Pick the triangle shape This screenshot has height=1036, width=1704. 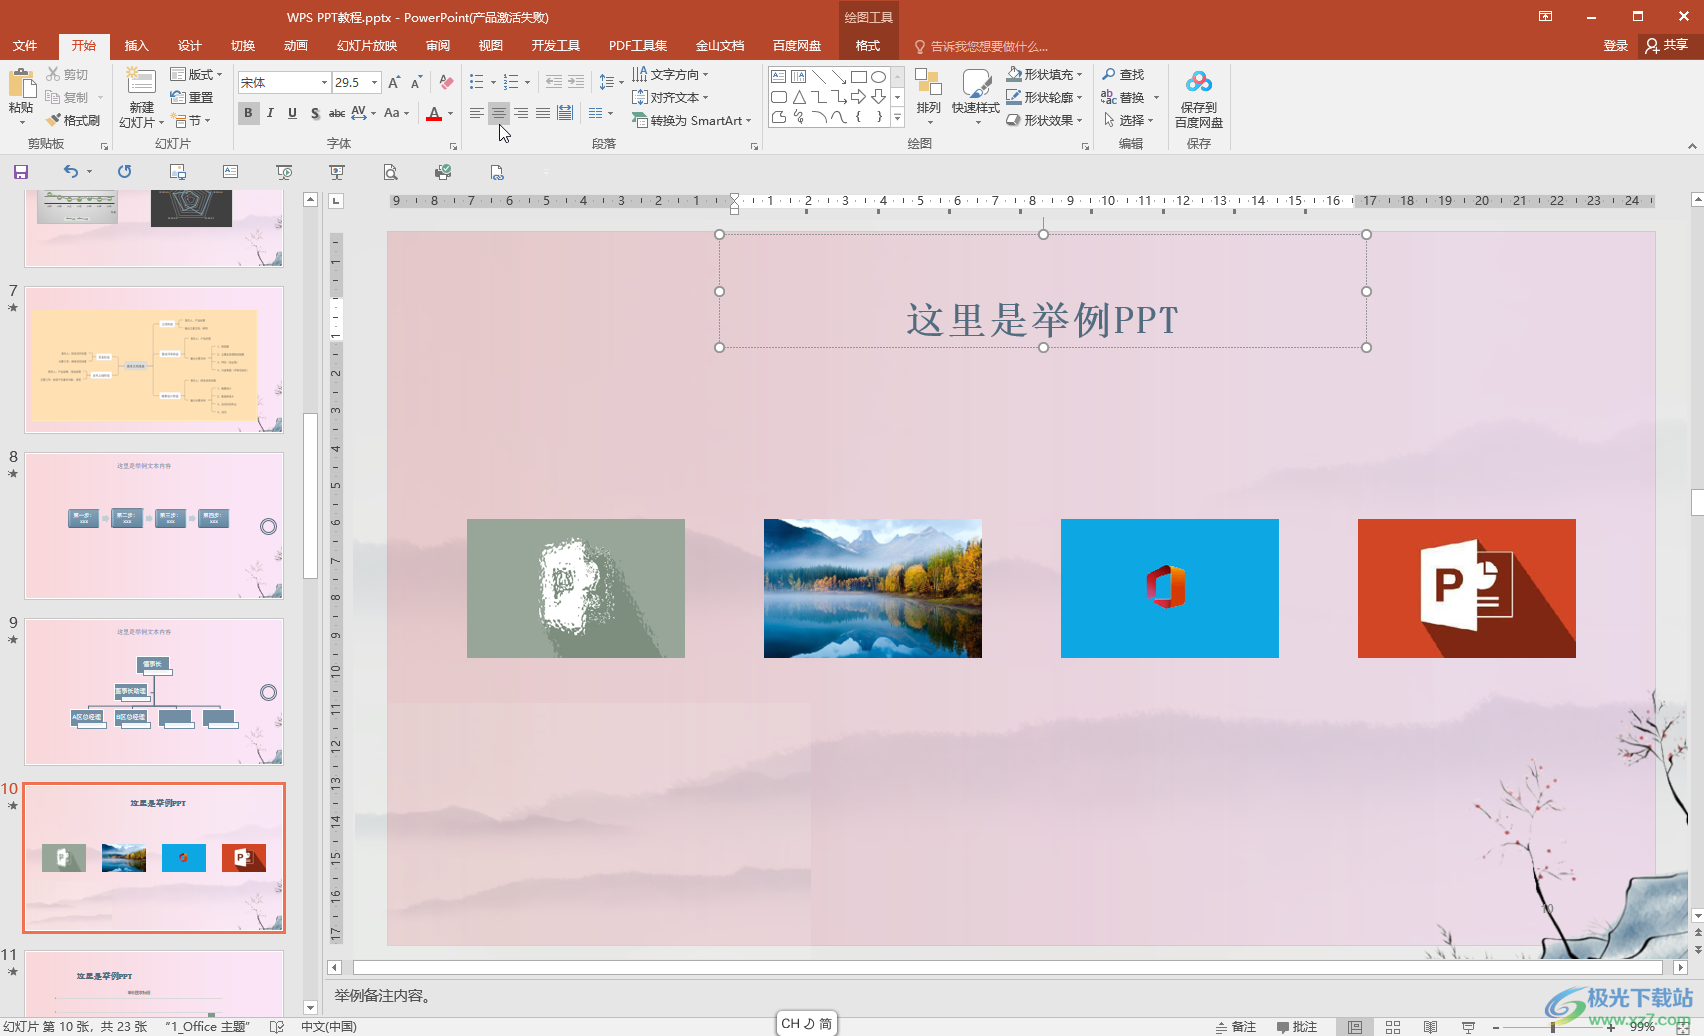pos(799,97)
